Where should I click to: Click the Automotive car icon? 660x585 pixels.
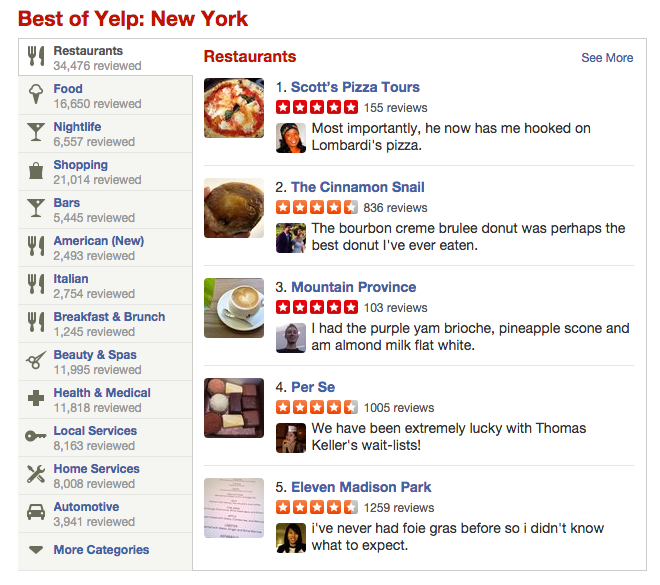(x=36, y=513)
